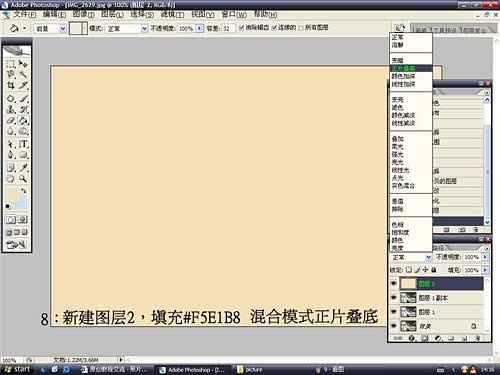
Task: Click delete layer trash icon in Layers panel
Action: click(477, 338)
